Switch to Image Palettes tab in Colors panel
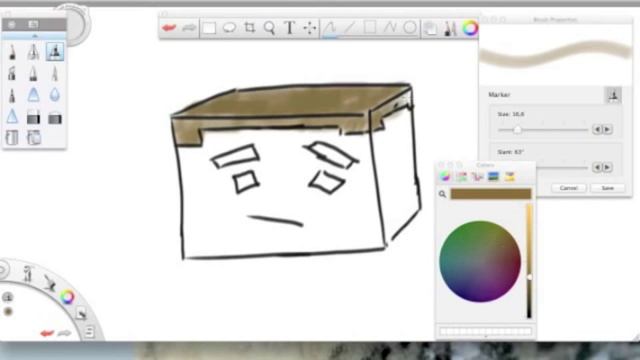The image size is (640, 360). point(493,176)
